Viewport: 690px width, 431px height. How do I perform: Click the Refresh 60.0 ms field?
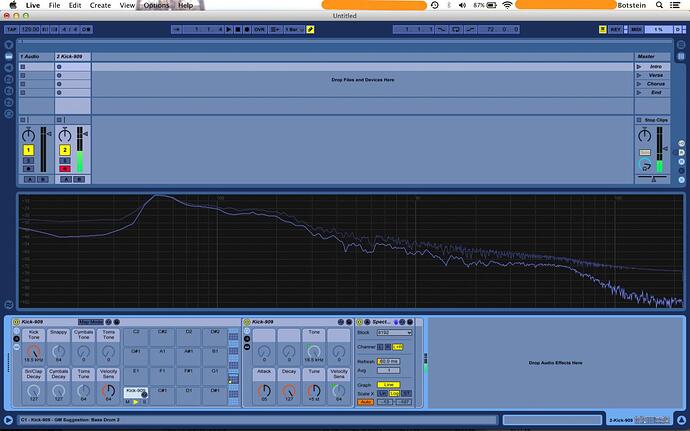tap(389, 361)
